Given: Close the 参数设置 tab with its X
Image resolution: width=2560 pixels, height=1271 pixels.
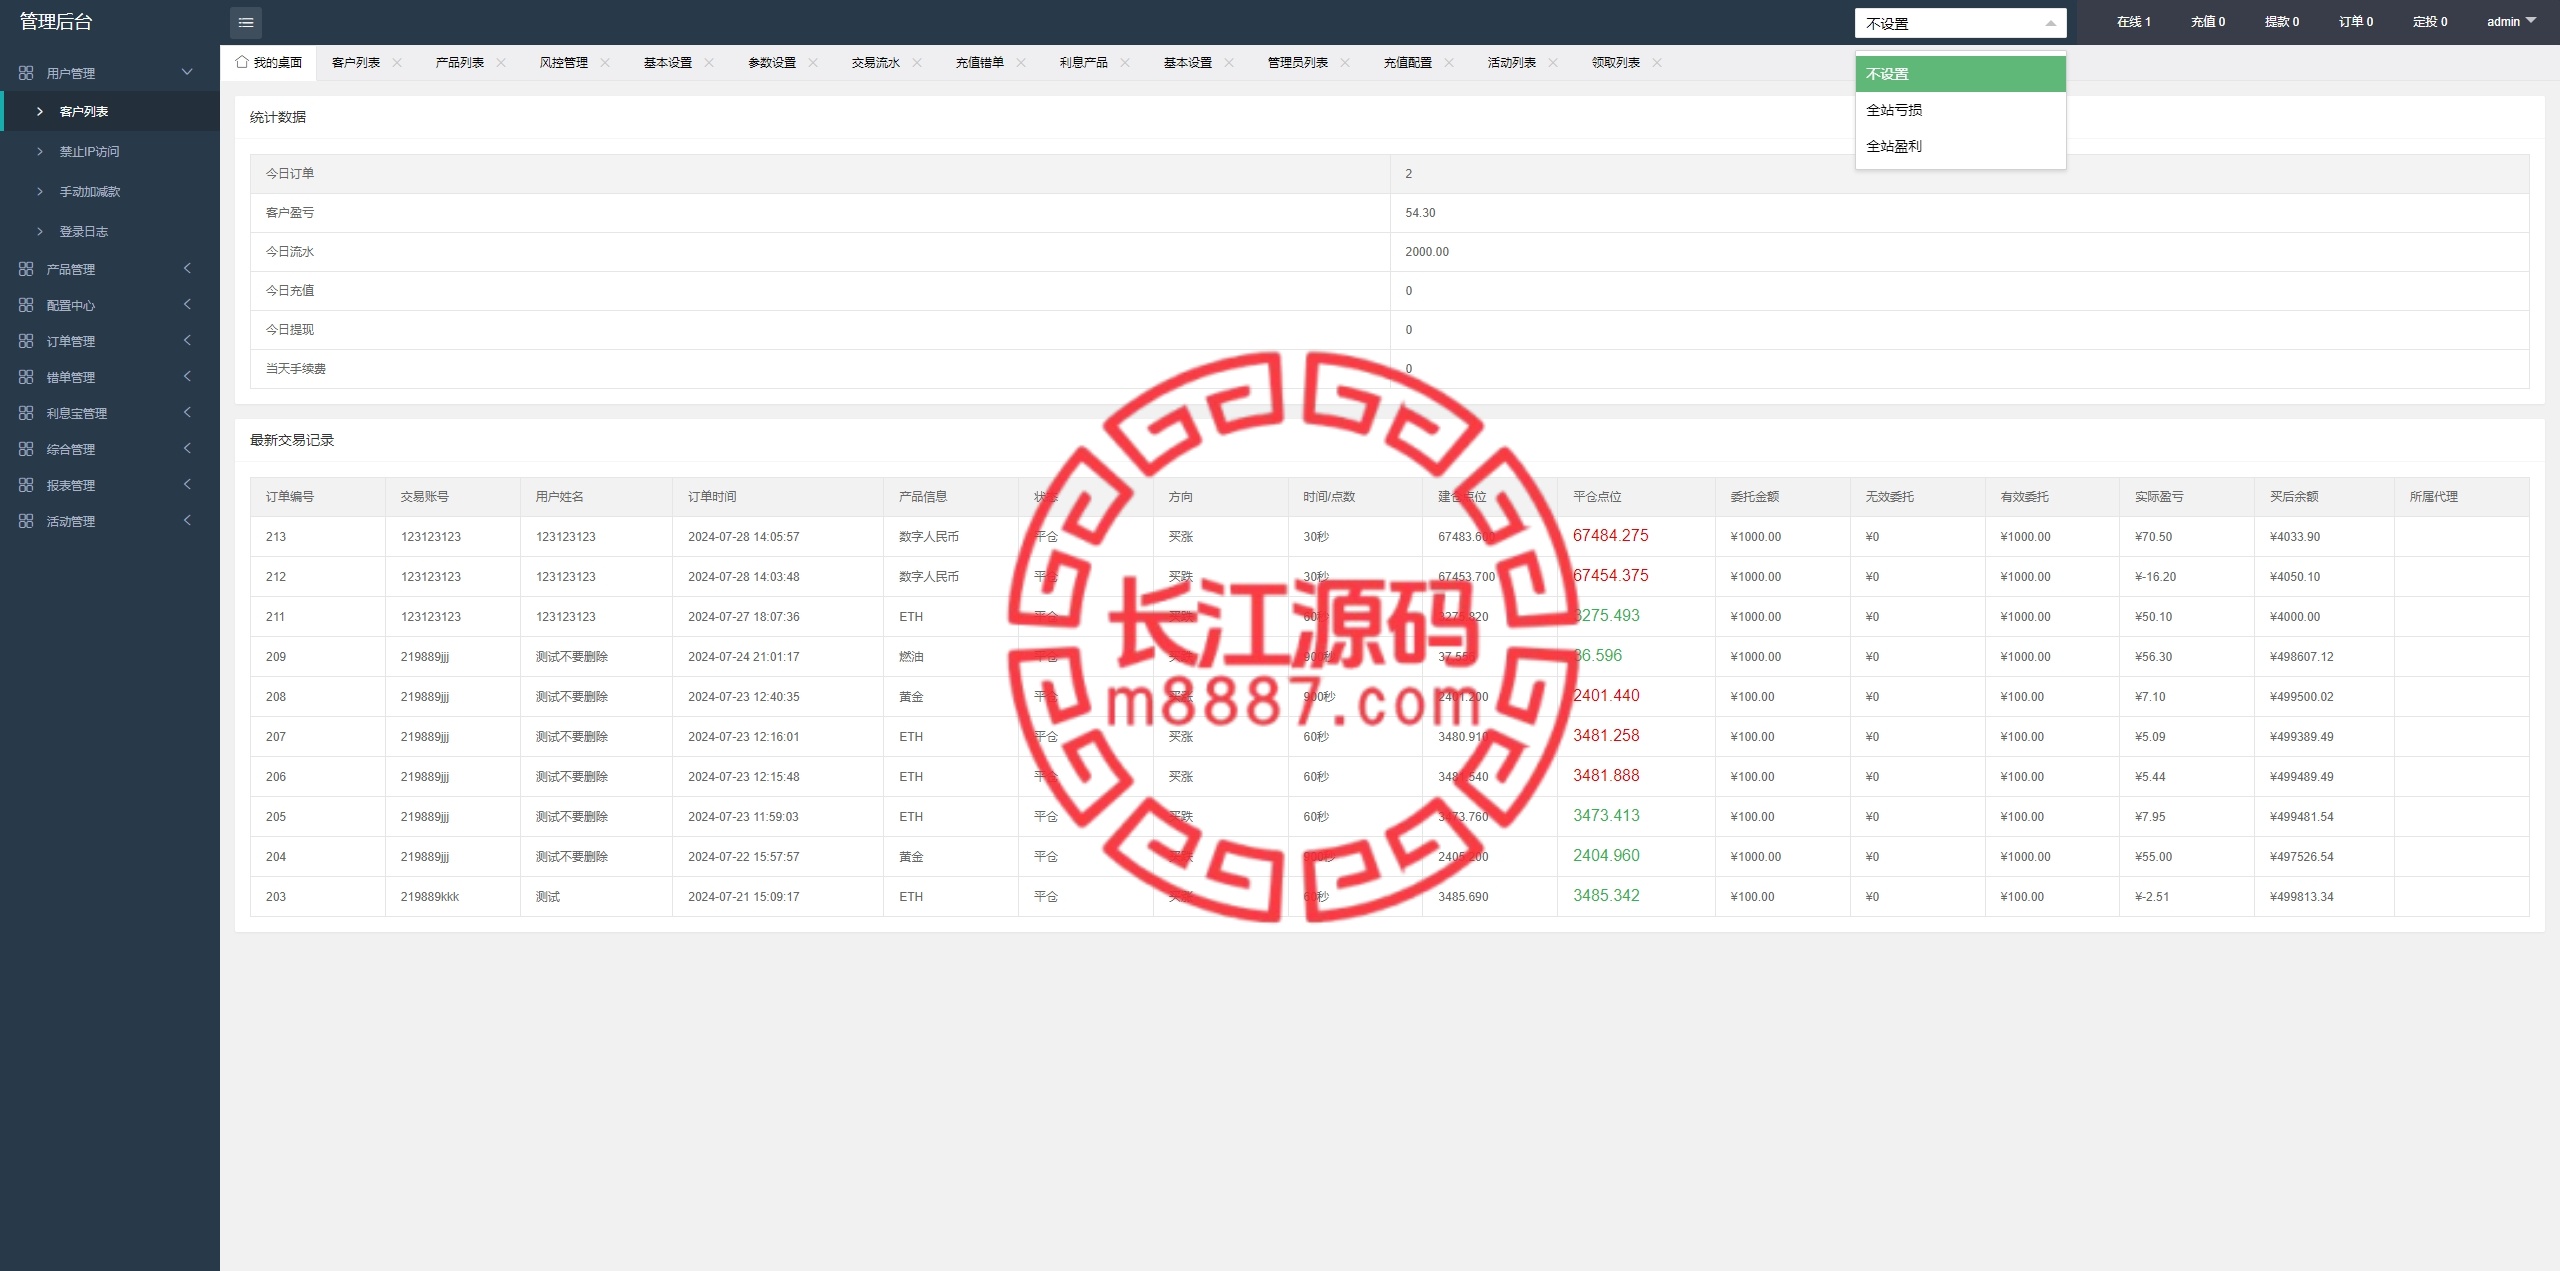Looking at the screenshot, I should [x=813, y=62].
